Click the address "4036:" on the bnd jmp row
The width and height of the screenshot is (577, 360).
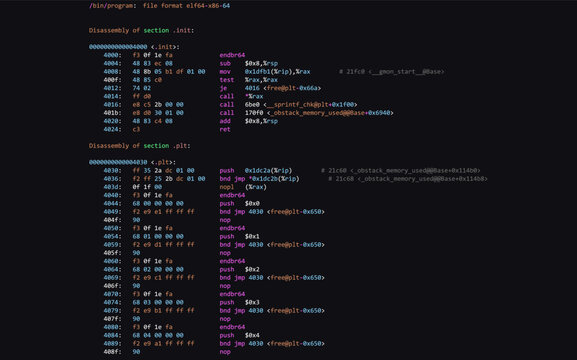point(113,179)
